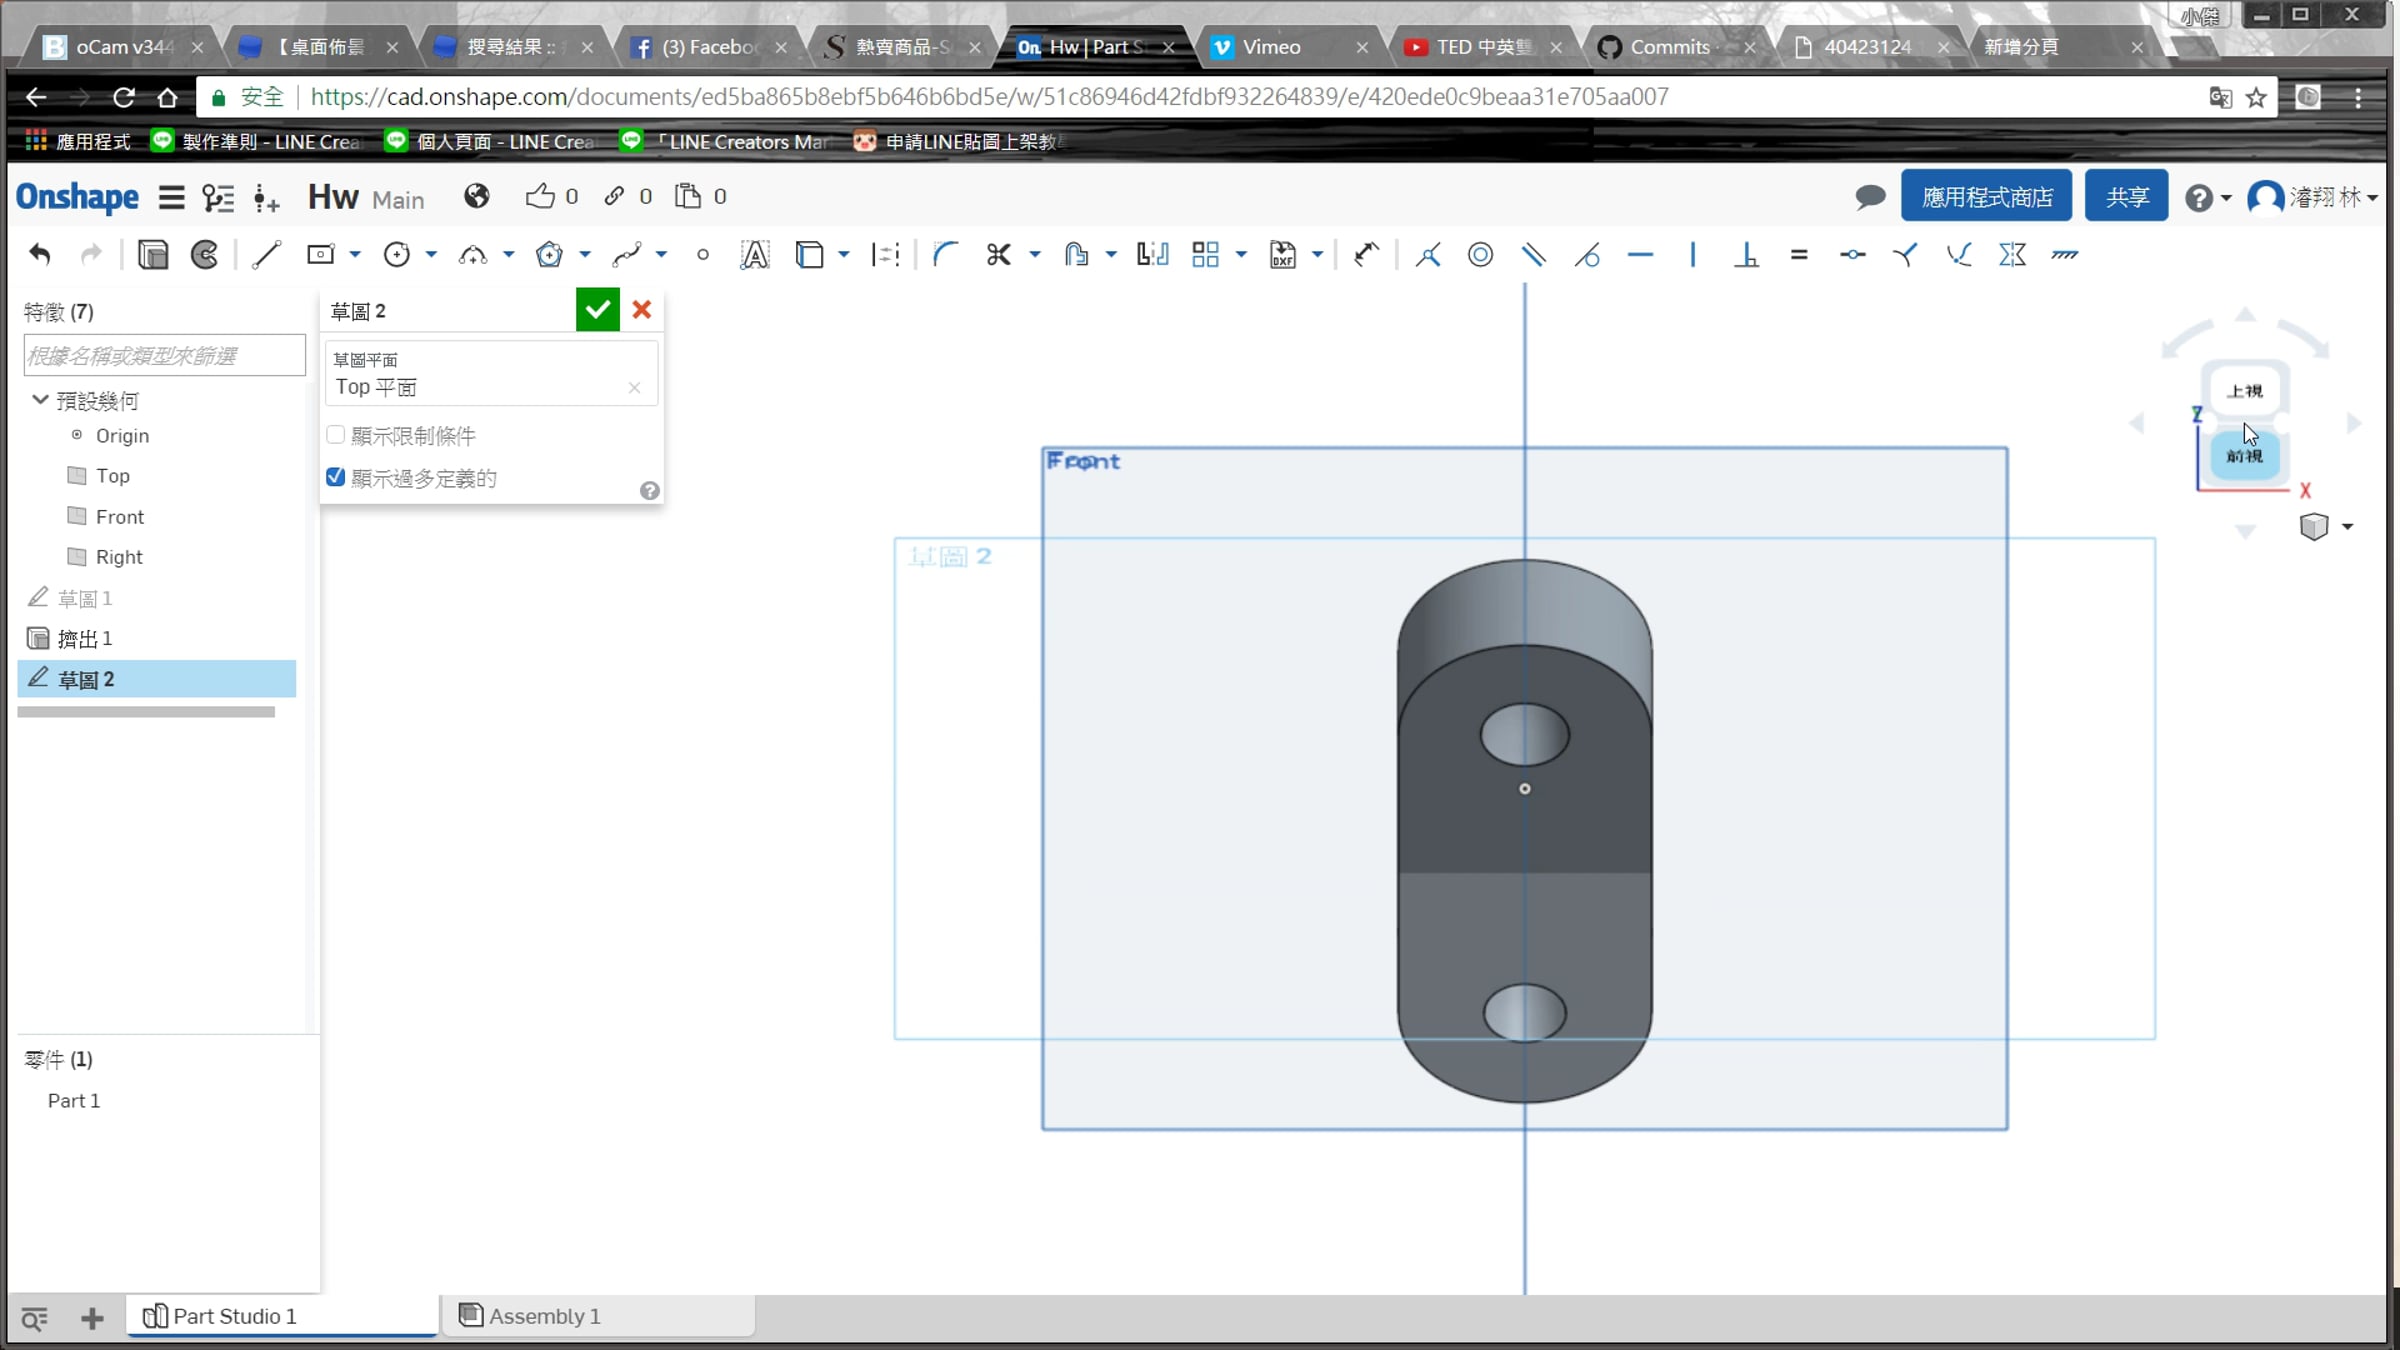Apply the Perpendicular constraint tool
Viewport: 2400px width, 1350px height.
[1746, 255]
